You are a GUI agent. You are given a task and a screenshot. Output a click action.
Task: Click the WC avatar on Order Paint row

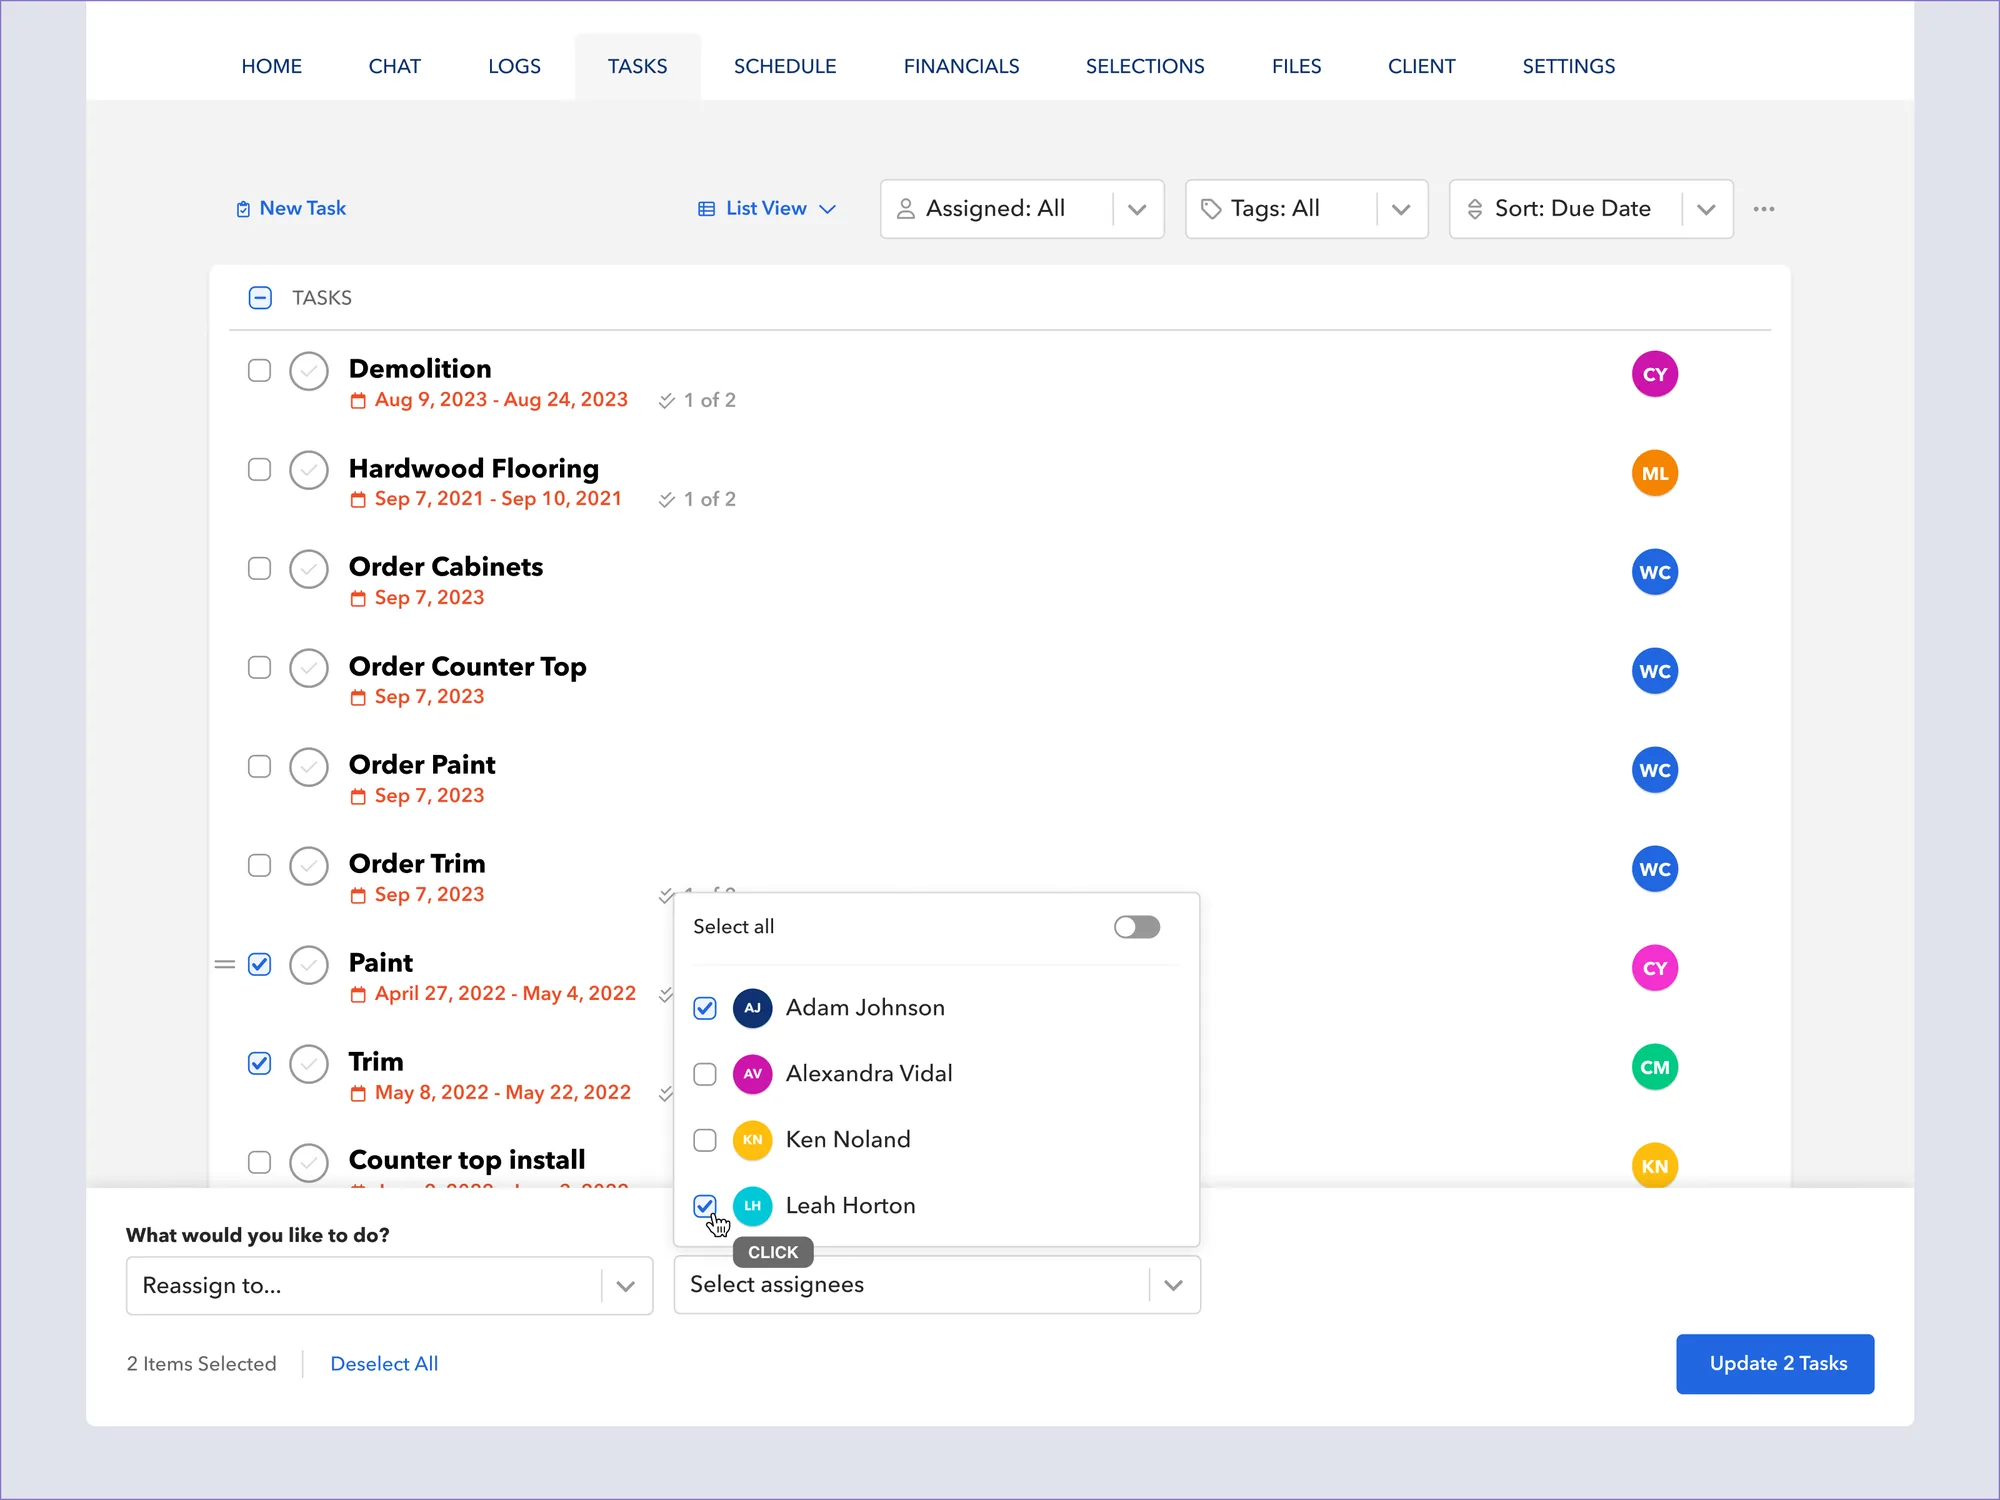coord(1654,770)
